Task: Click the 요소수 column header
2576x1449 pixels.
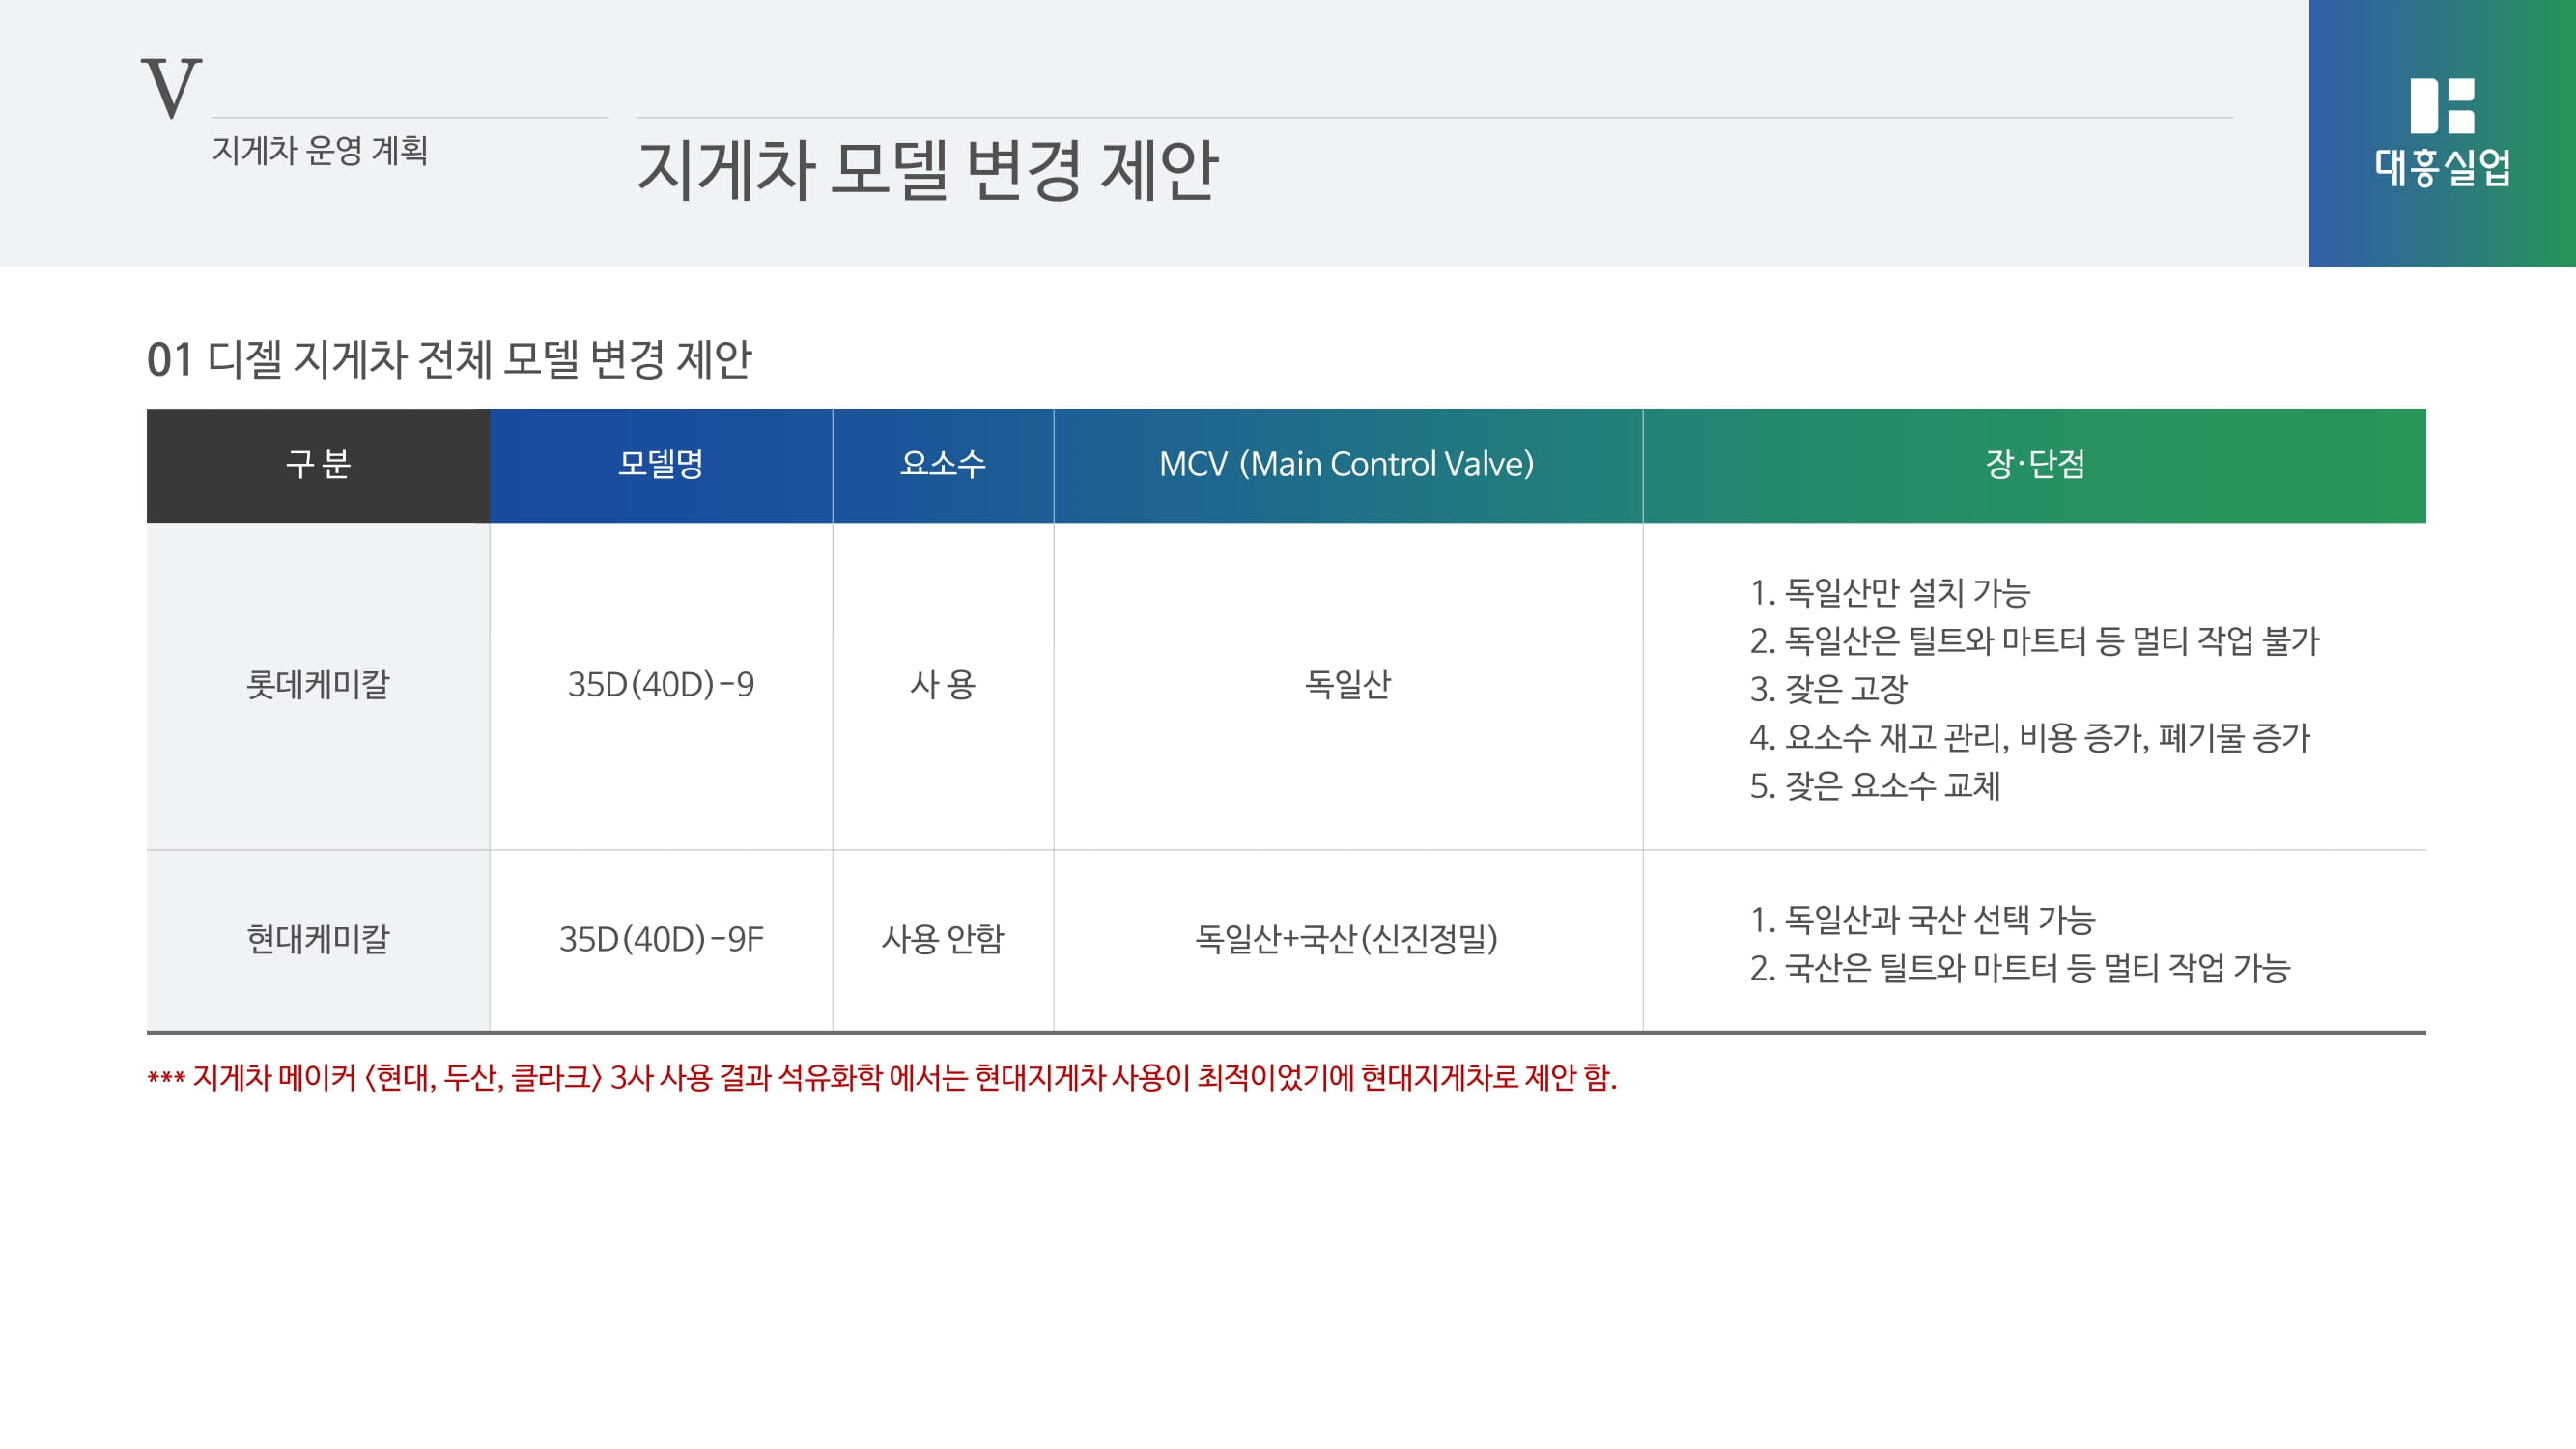Action: [942, 465]
